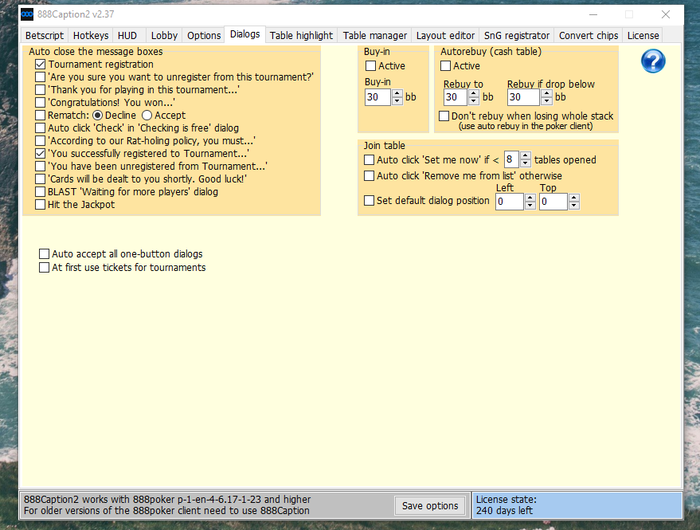Enable the Buy-in Active checkbox

[x=370, y=66]
